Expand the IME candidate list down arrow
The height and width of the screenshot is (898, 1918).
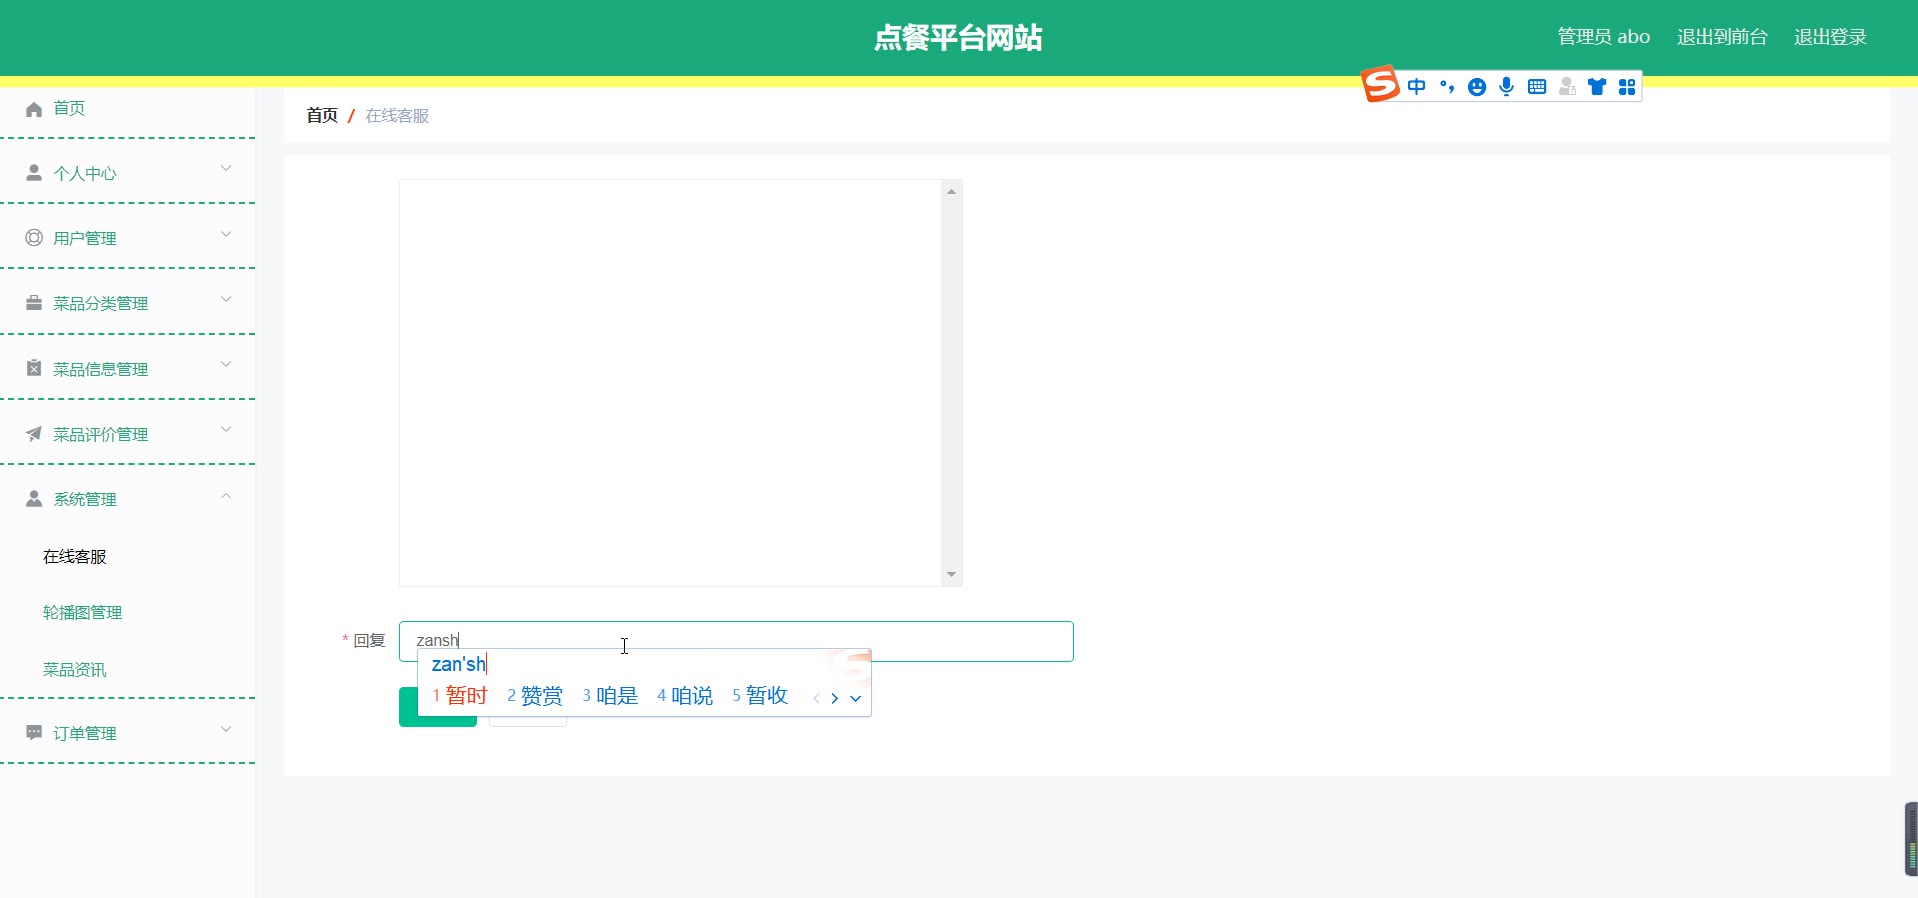pos(856,698)
